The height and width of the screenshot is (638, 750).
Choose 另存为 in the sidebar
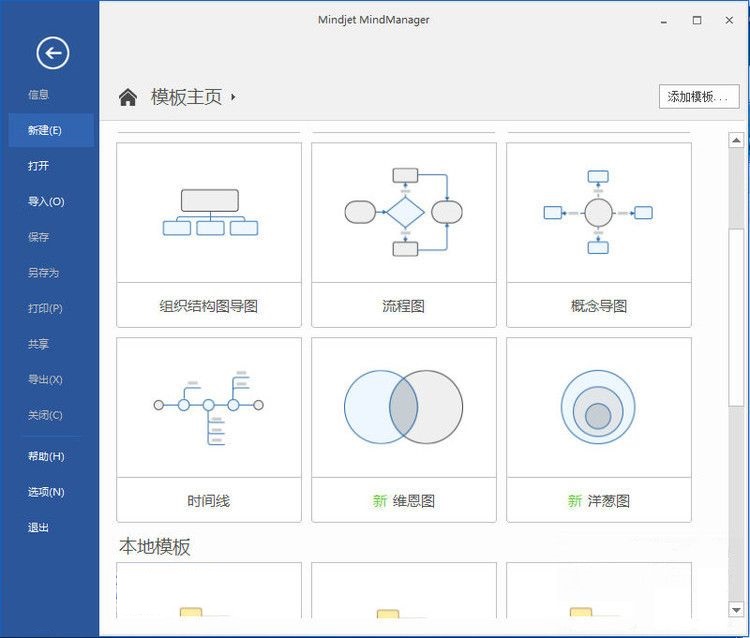pyautogui.click(x=43, y=273)
